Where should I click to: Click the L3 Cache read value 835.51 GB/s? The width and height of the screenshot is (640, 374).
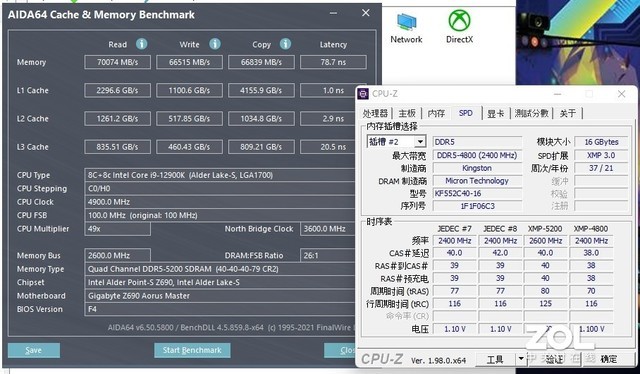pos(118,147)
